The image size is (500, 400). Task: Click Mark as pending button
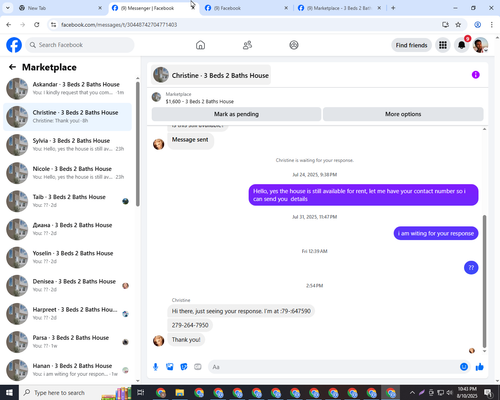tap(236, 114)
